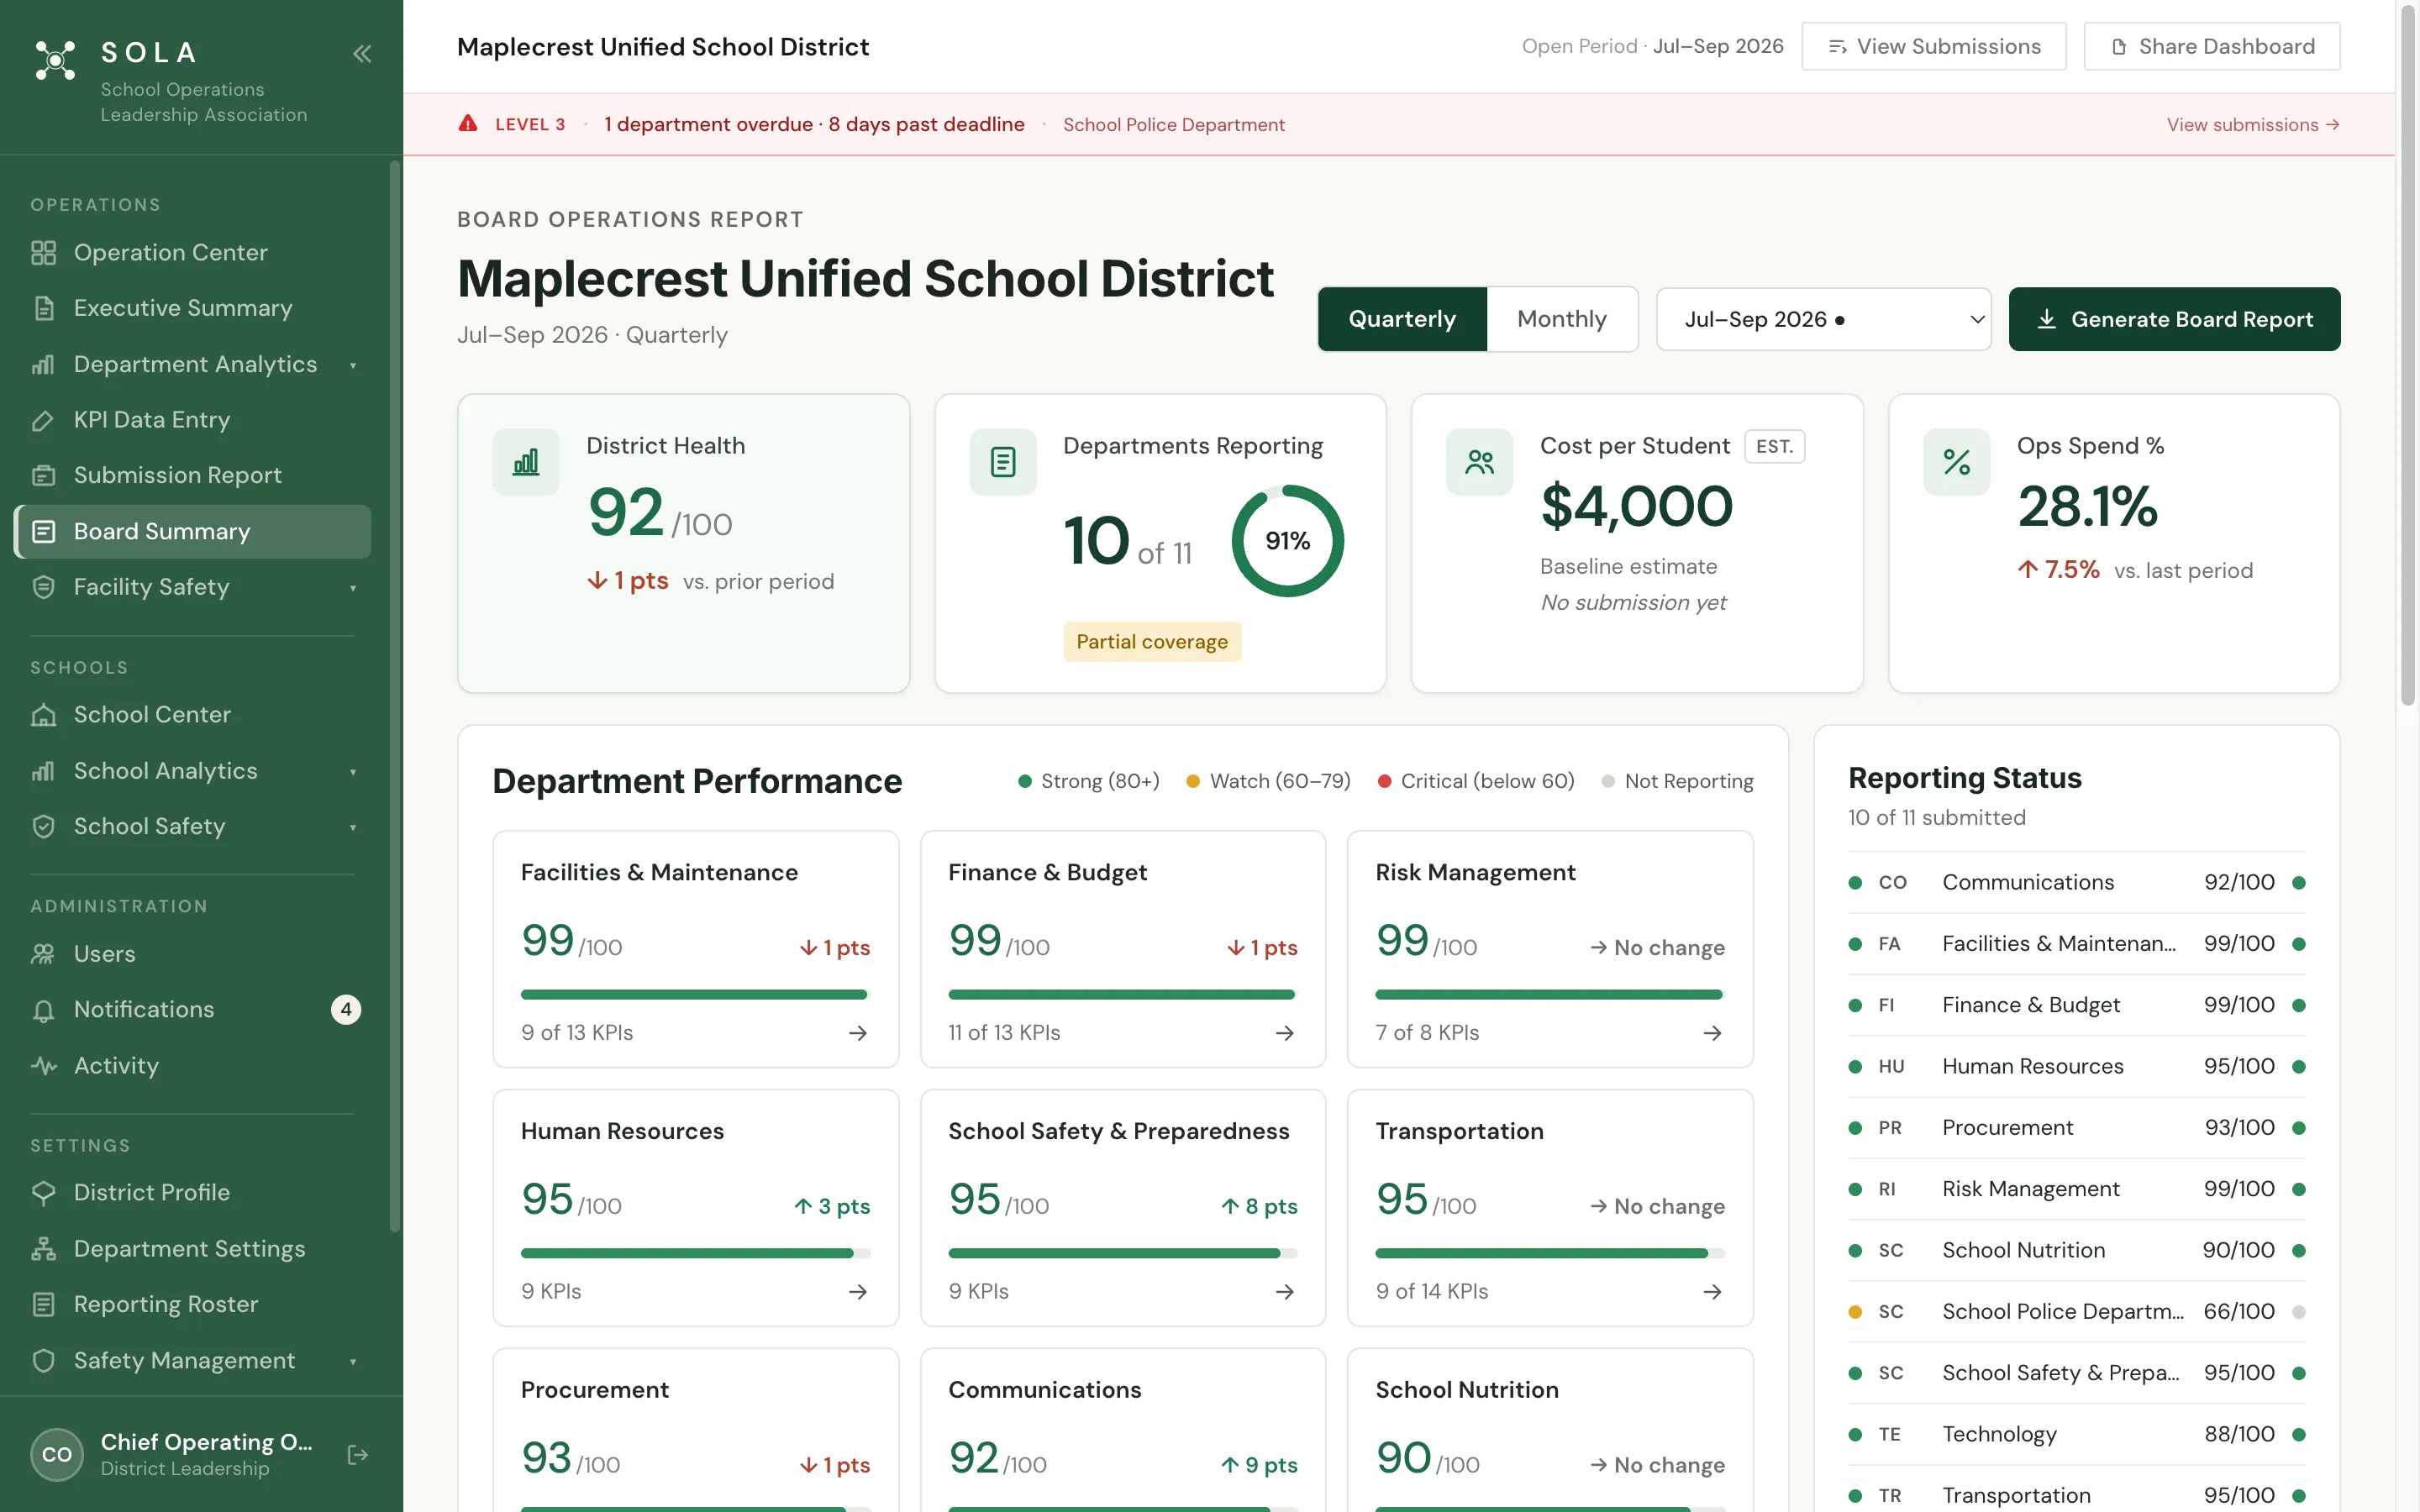2420x1512 pixels.
Task: Click the Notifications bell icon
Action: point(43,1010)
